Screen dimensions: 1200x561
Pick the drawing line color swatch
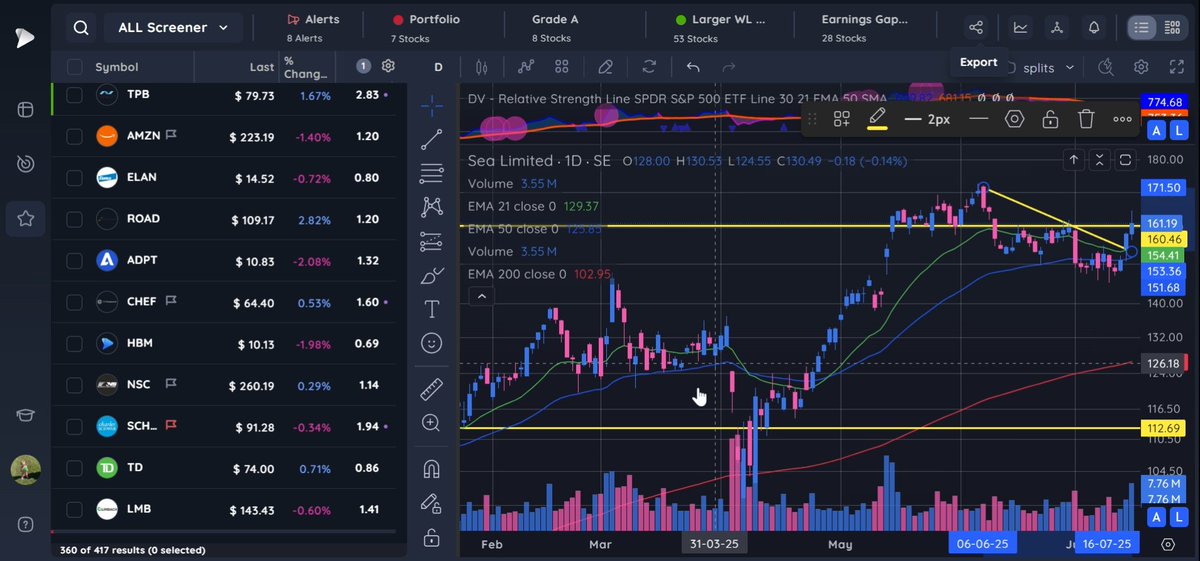(x=878, y=119)
